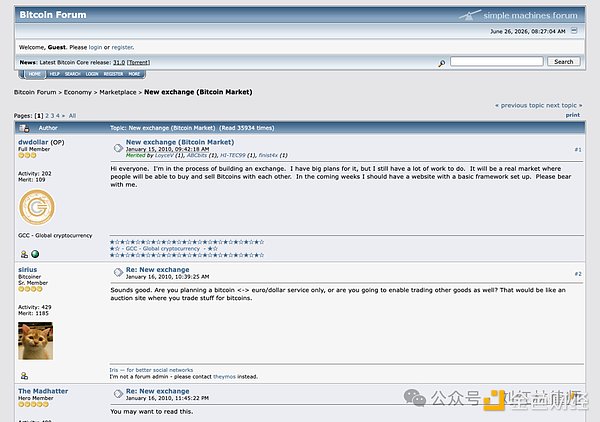
Task: Go to page 2 of the topic
Action: point(47,116)
